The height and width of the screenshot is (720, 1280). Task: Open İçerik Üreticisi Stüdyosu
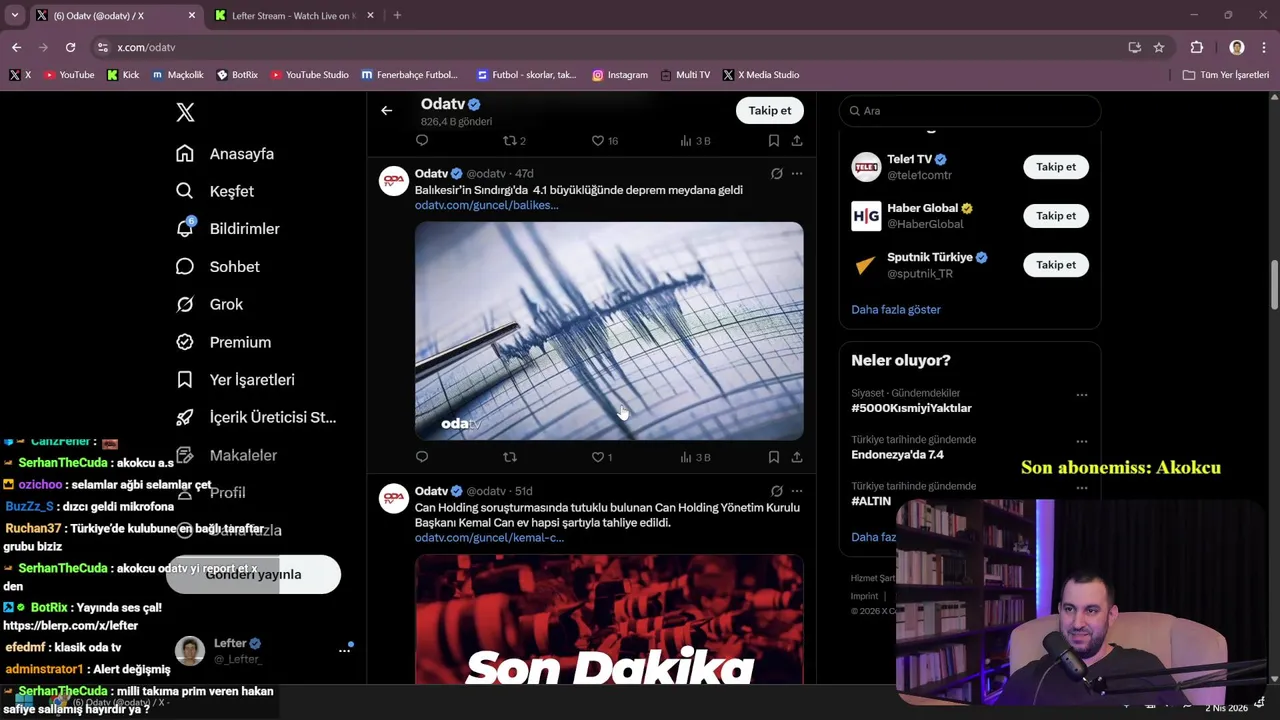click(256, 417)
